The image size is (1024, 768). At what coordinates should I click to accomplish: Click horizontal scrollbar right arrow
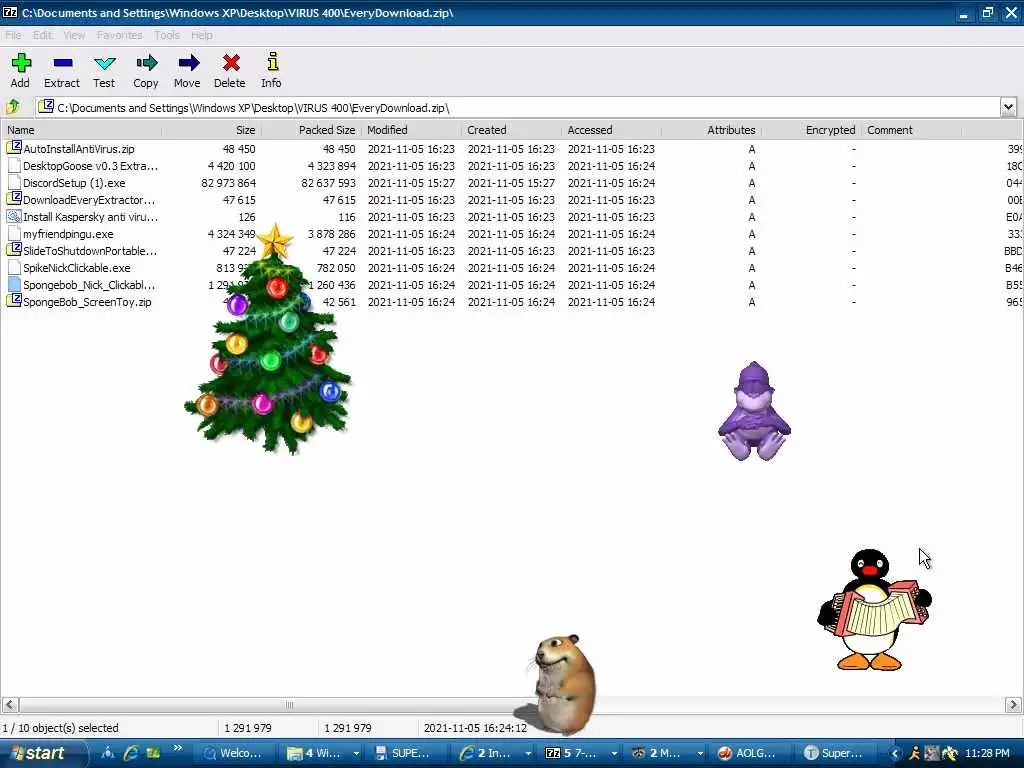click(x=1013, y=705)
